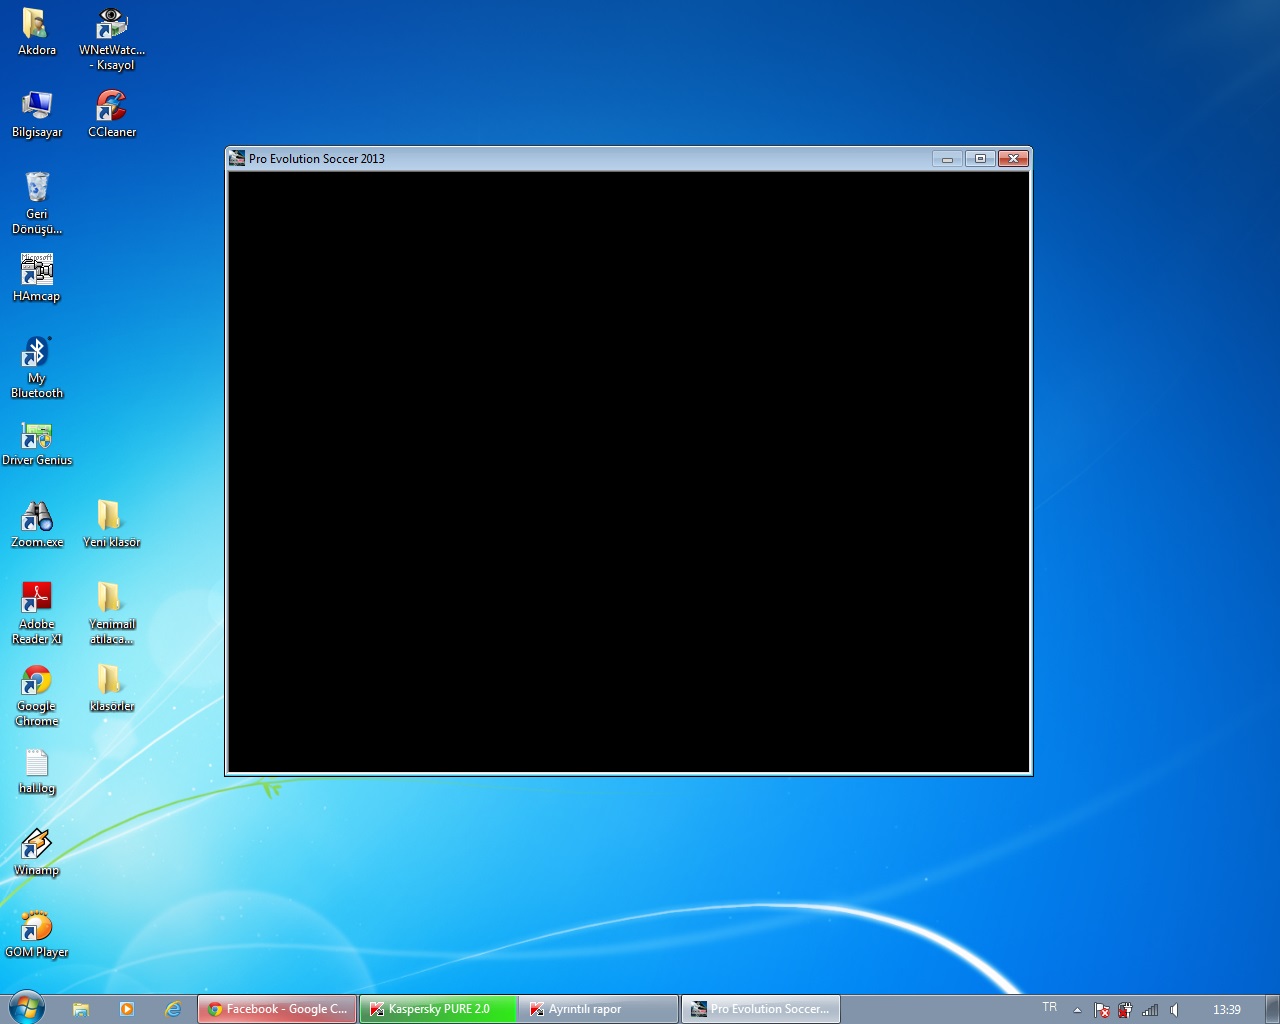This screenshot has height=1024, width=1280.
Task: Select the WNetWatcher shortcut icon
Action: point(112,38)
